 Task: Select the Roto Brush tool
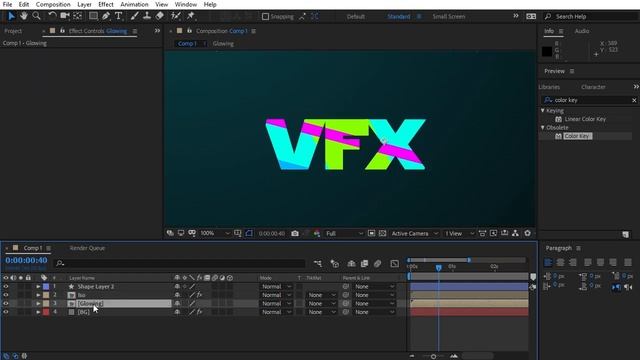pyautogui.click(x=176, y=16)
